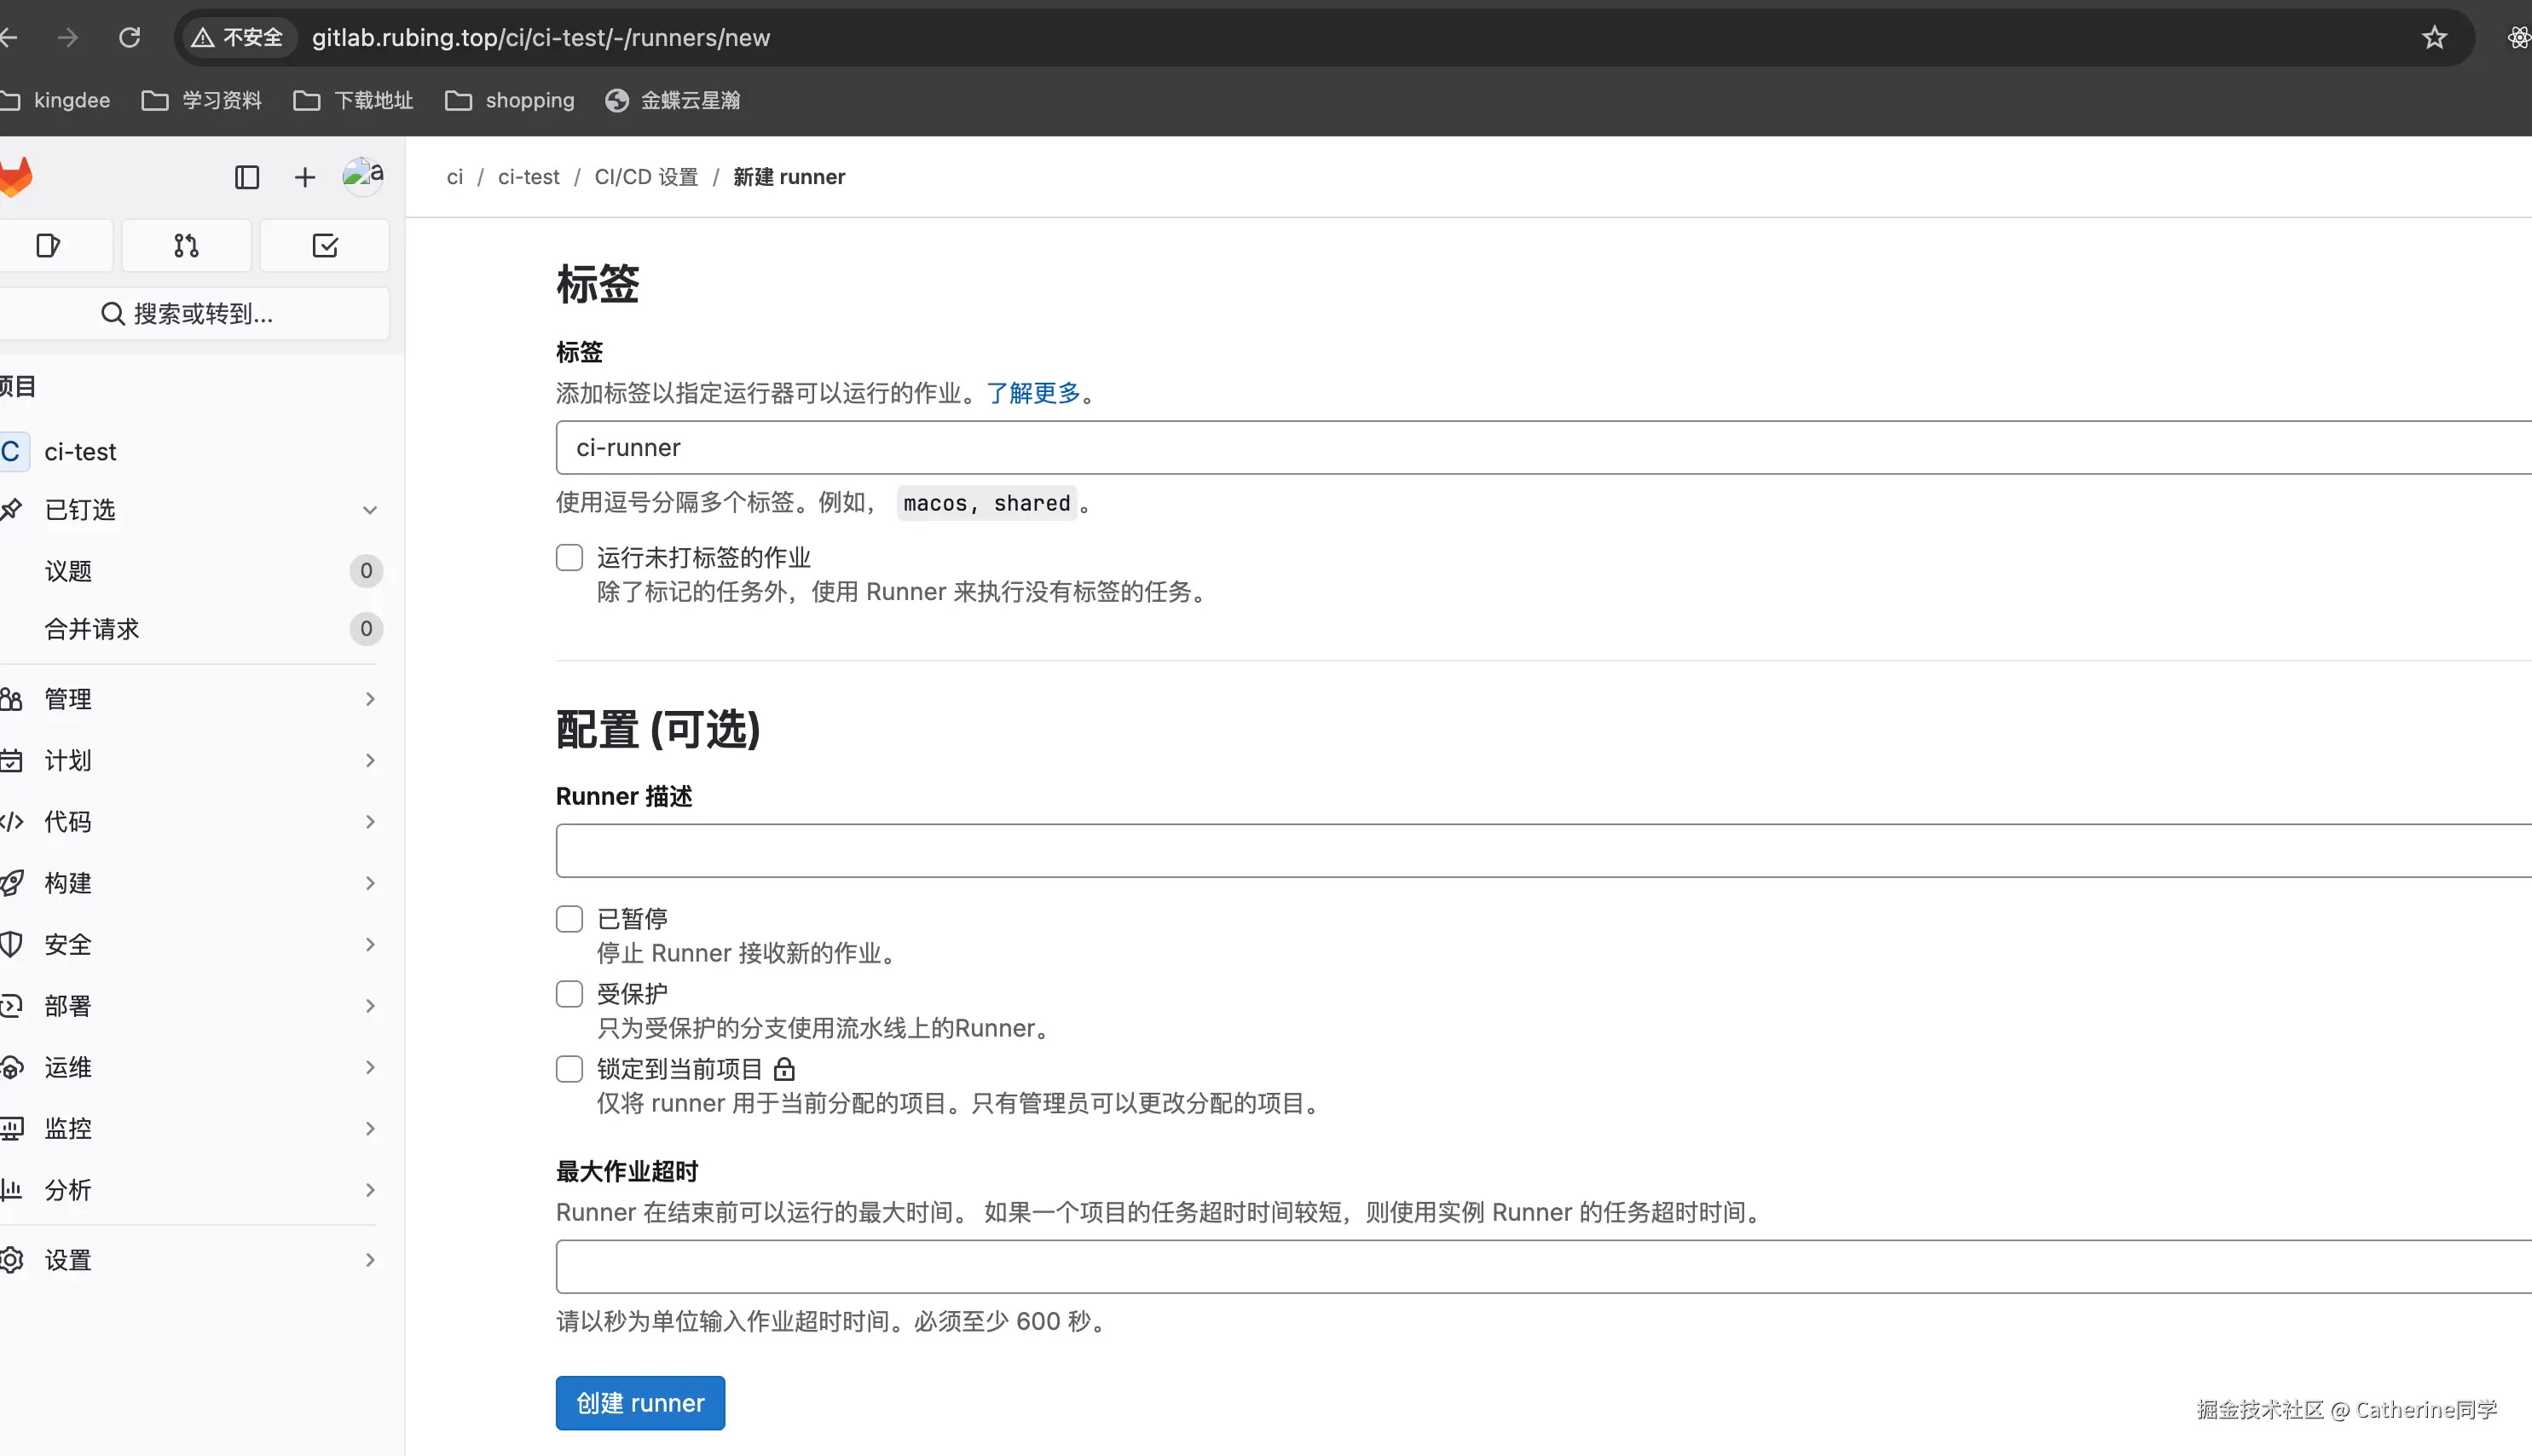Open merge requests shortcut icon

tap(186, 246)
